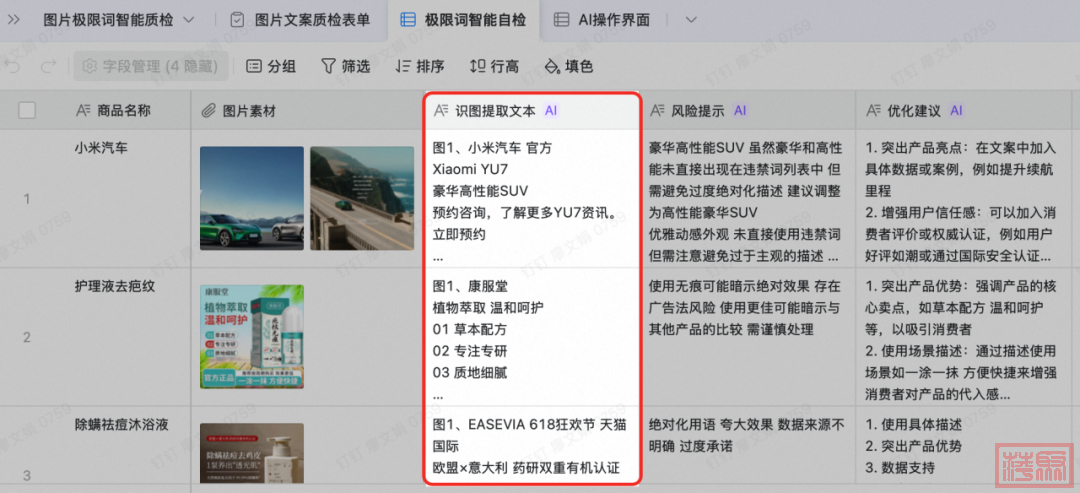The width and height of the screenshot is (1080, 493).
Task: Click the 图片素材 column header
Action: 306,110
